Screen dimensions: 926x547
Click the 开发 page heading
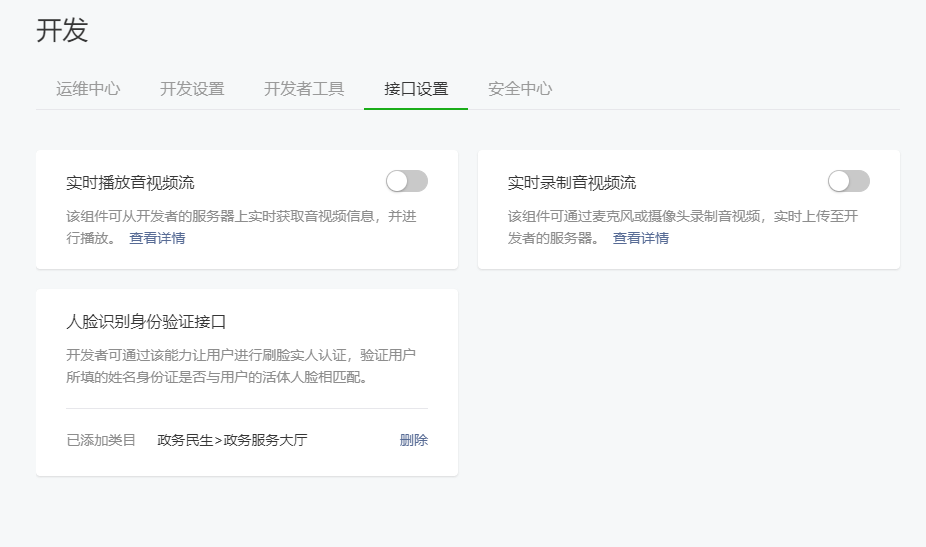click(62, 31)
